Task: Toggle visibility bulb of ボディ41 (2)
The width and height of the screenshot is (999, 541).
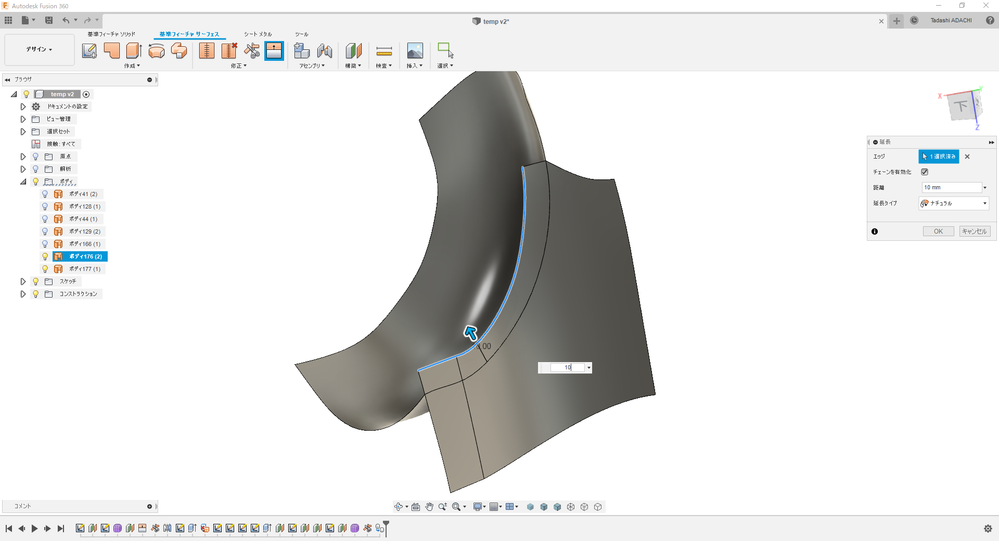Action: [45, 194]
